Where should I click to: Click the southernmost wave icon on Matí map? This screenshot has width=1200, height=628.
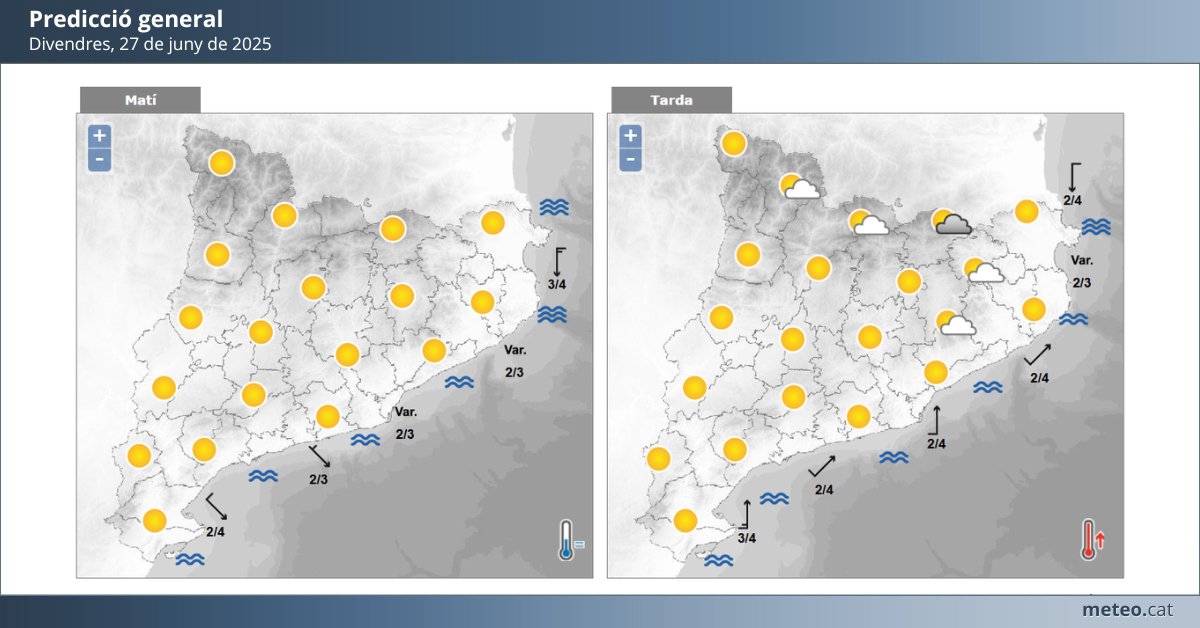pyautogui.click(x=190, y=560)
